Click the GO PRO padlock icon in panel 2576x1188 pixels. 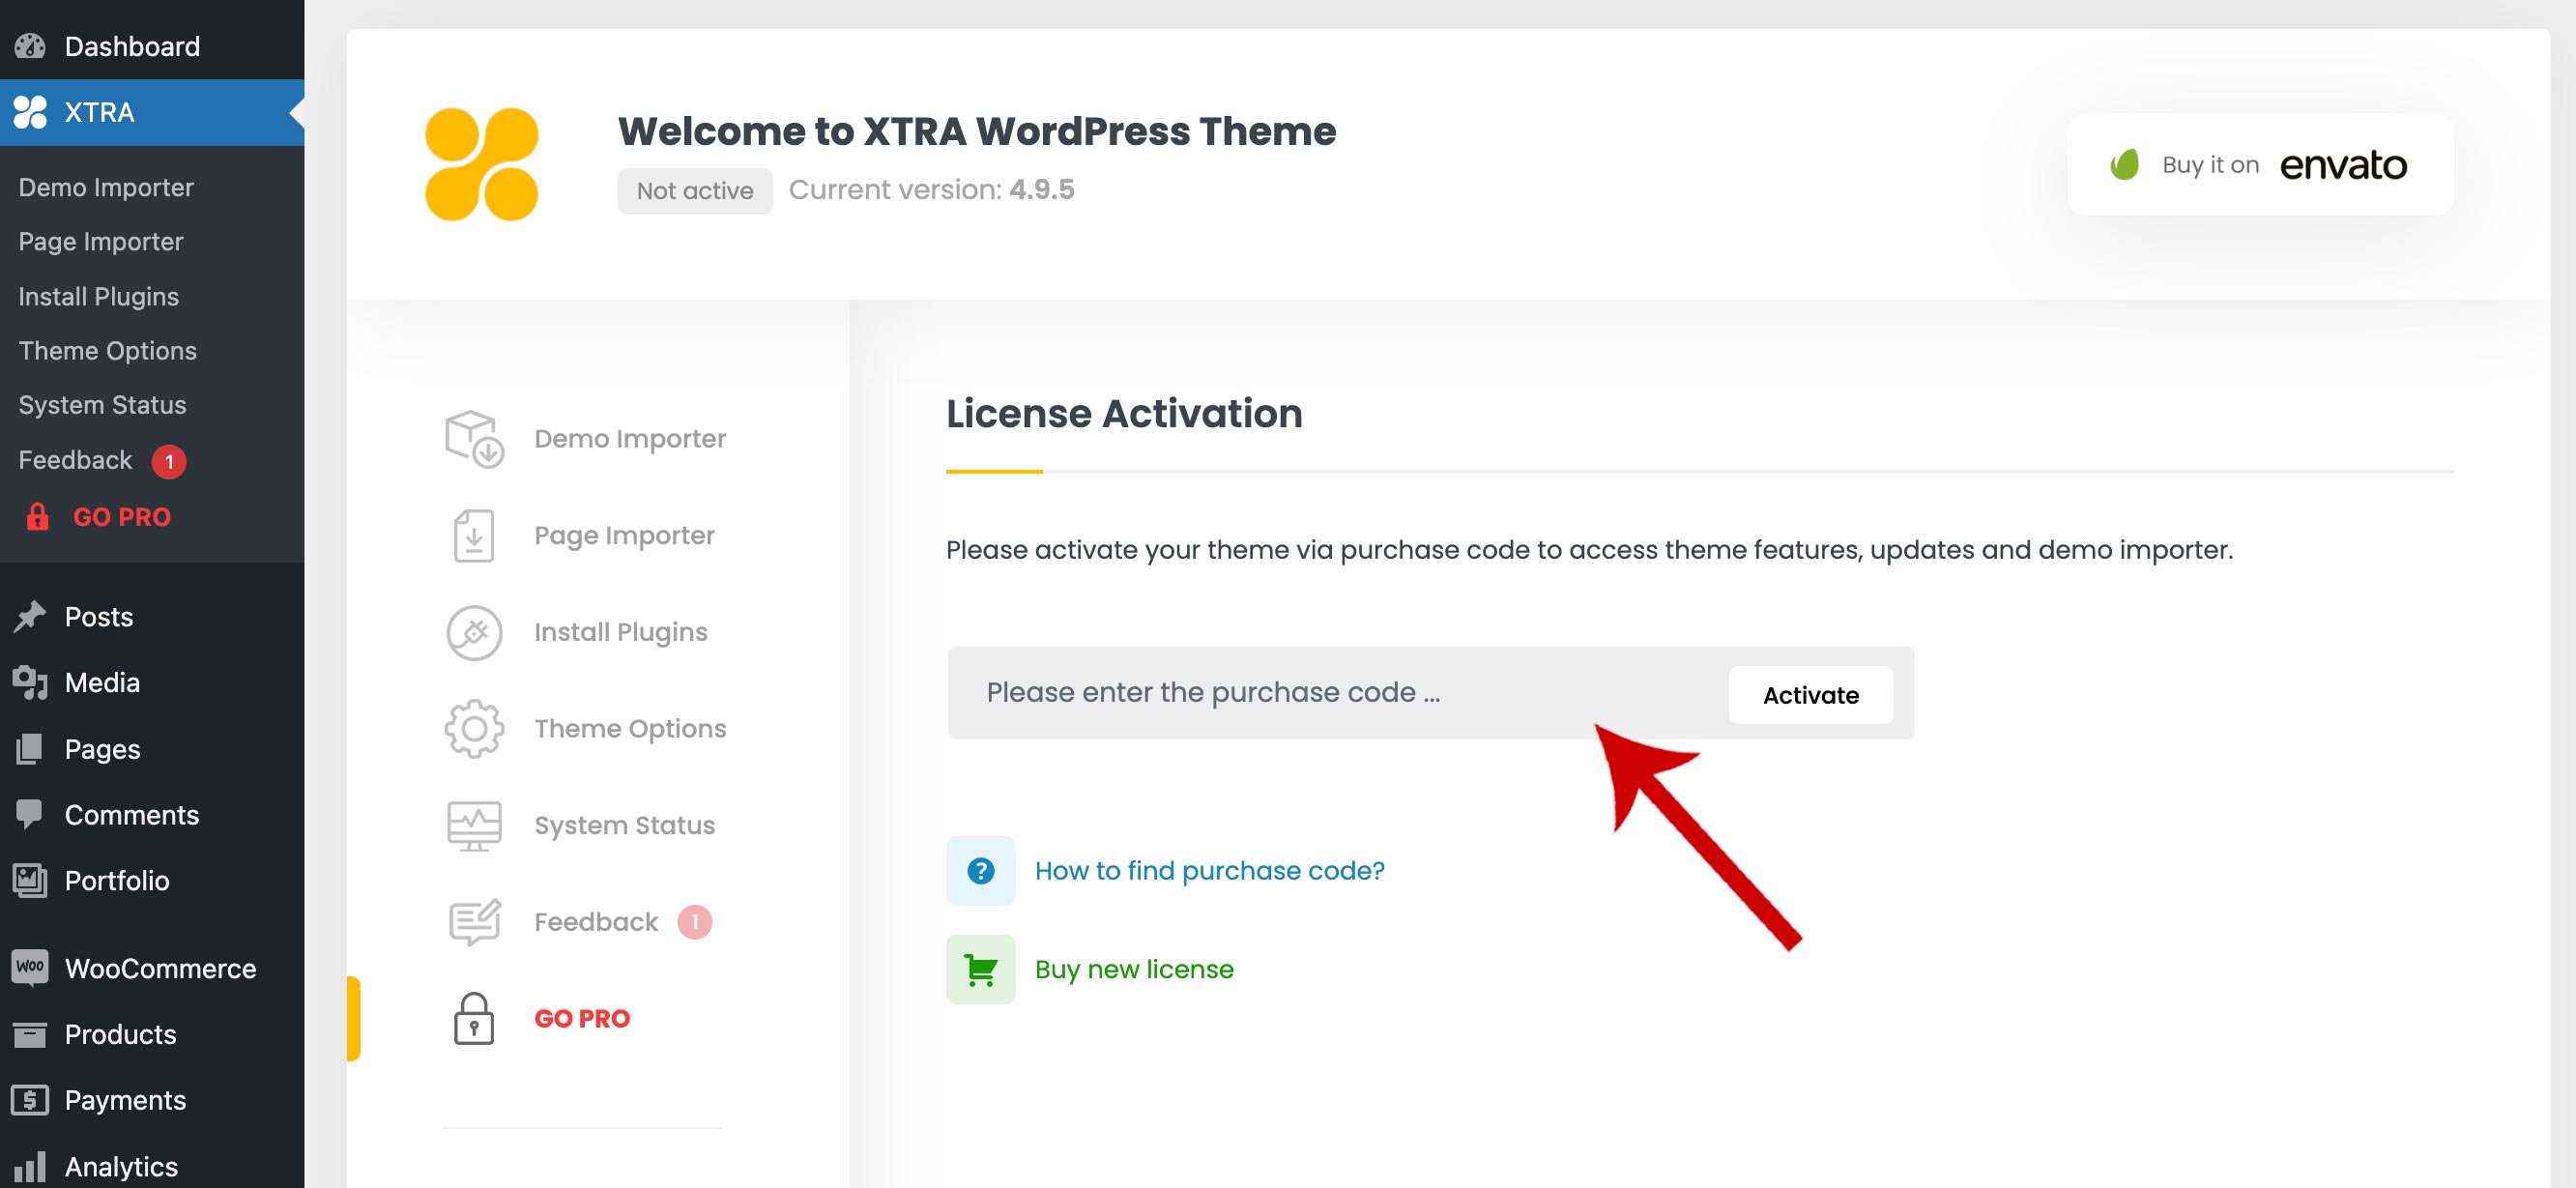[x=473, y=1018]
